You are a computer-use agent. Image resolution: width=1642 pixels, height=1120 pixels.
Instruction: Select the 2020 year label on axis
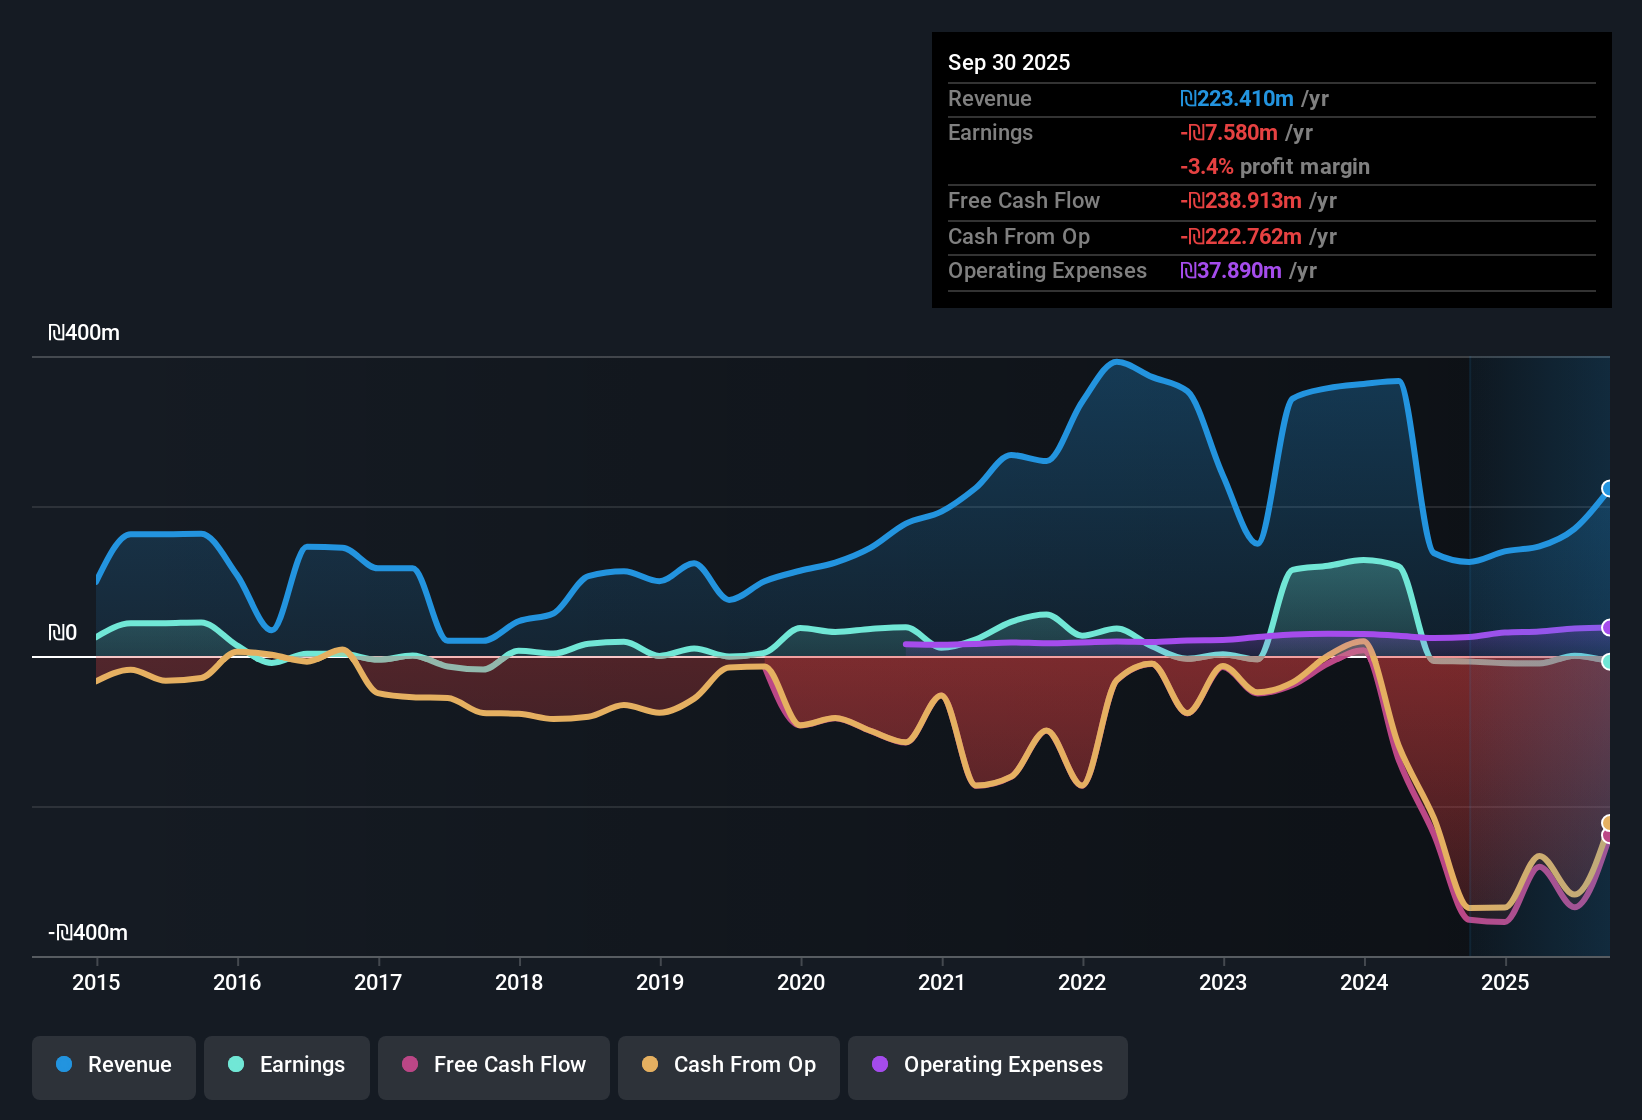coord(801,983)
